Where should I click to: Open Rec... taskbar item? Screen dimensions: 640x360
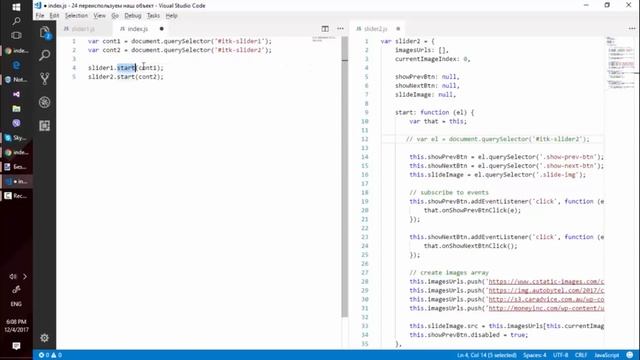[x=16, y=196]
